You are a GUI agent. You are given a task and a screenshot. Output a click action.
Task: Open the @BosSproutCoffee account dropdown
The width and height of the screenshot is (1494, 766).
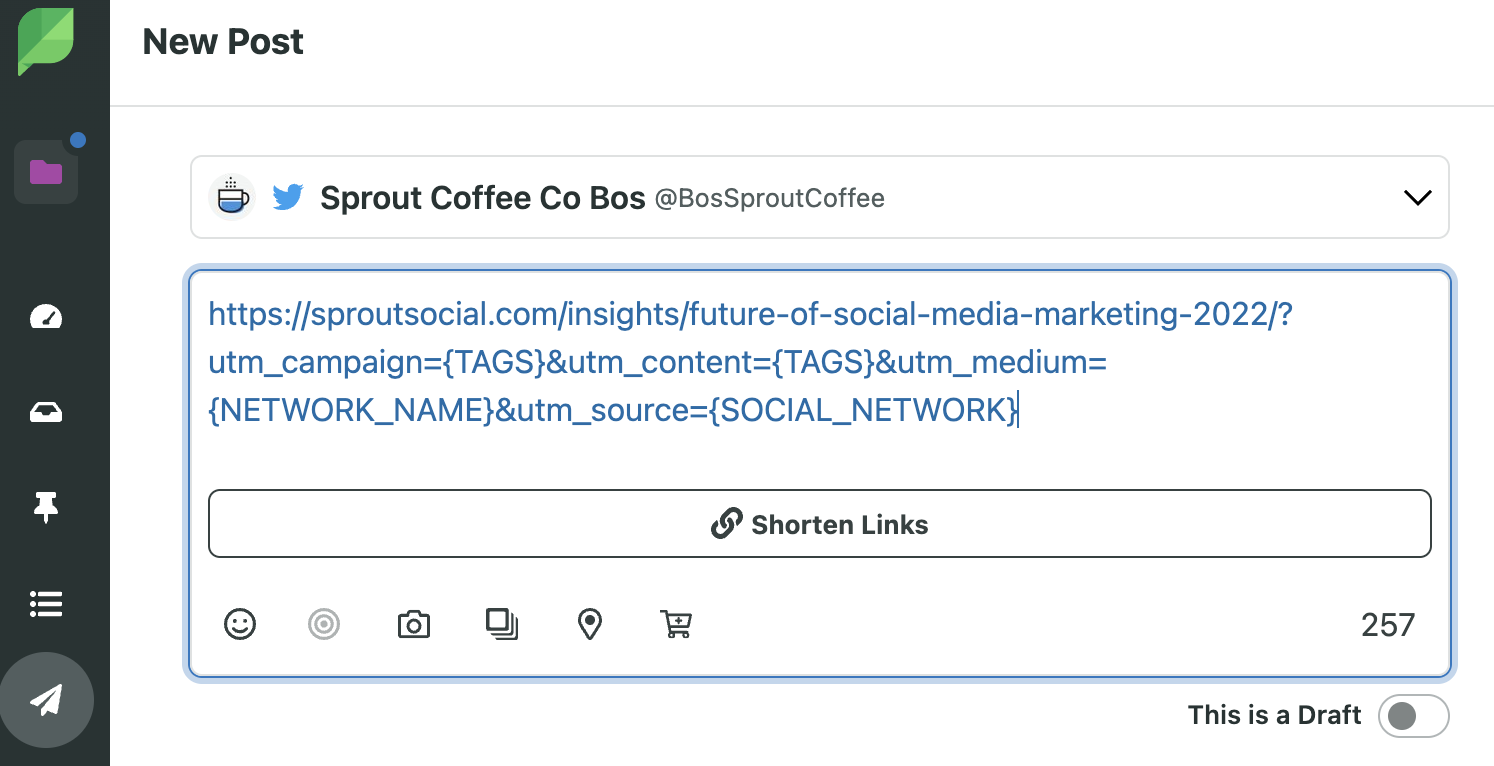click(x=769, y=198)
